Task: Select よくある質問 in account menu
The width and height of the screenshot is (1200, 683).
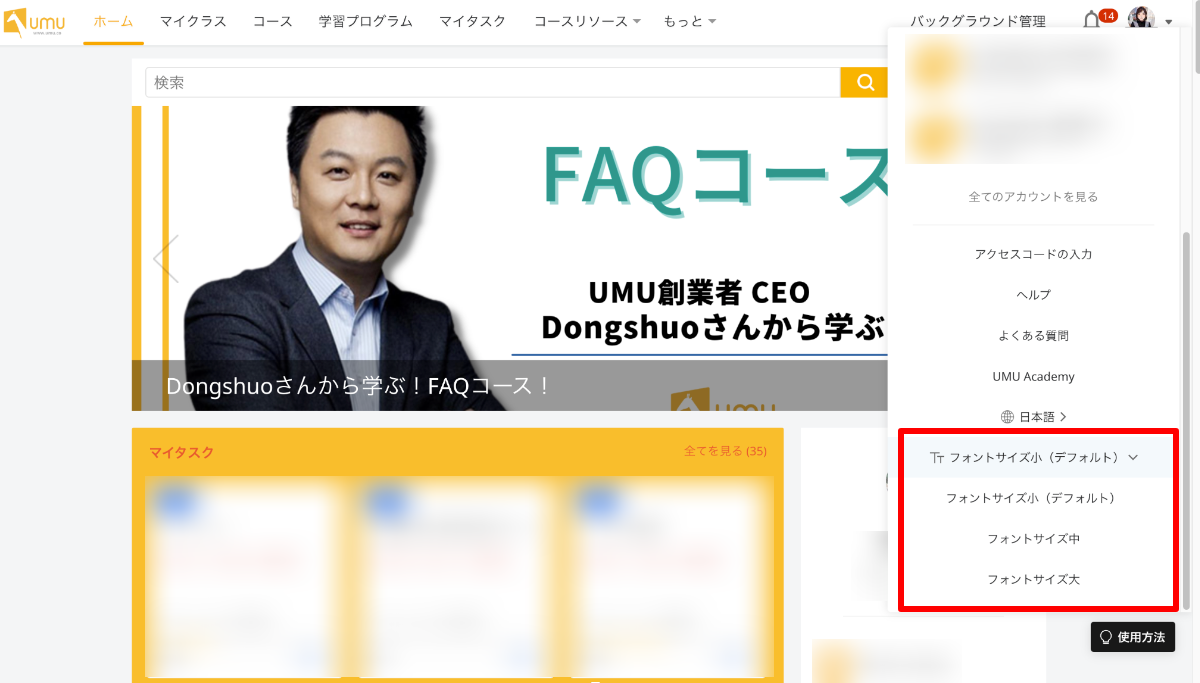Action: pyautogui.click(x=1033, y=336)
